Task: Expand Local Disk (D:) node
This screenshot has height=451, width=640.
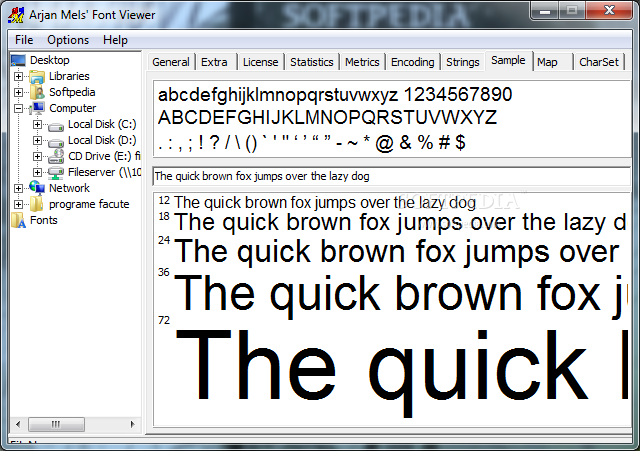Action: click(x=37, y=140)
